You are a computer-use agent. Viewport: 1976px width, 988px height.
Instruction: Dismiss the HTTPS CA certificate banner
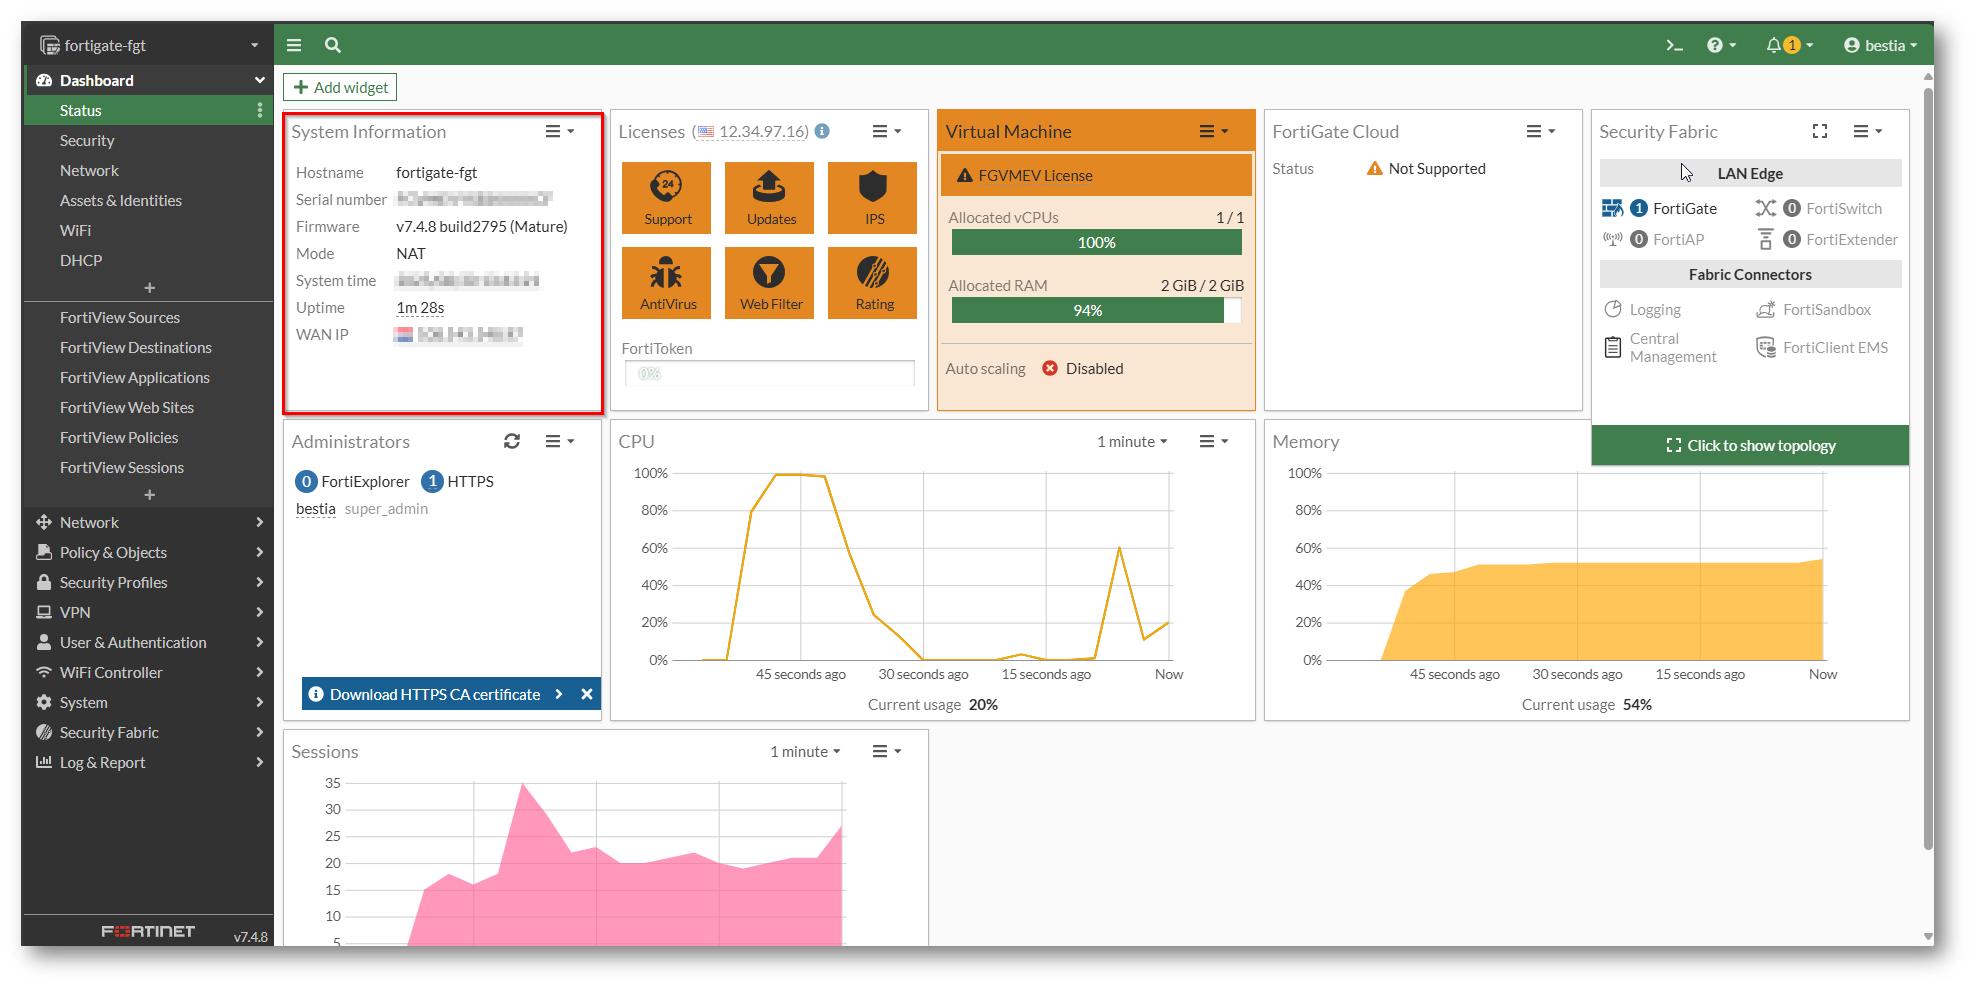tap(587, 694)
